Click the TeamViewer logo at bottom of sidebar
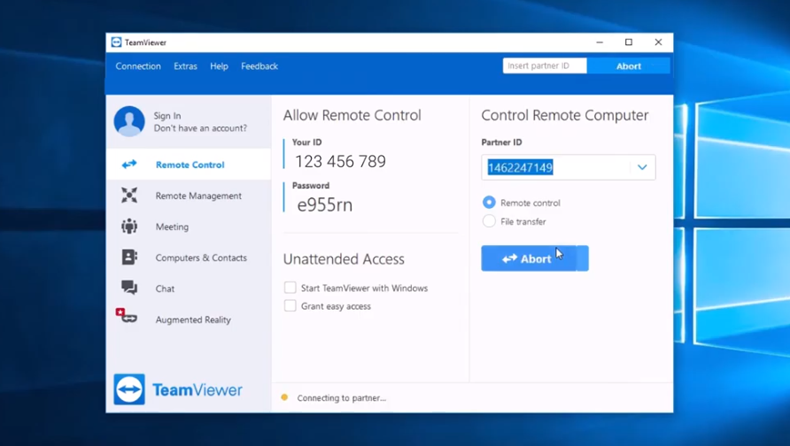Screen dimensions: 790x446 point(178,389)
